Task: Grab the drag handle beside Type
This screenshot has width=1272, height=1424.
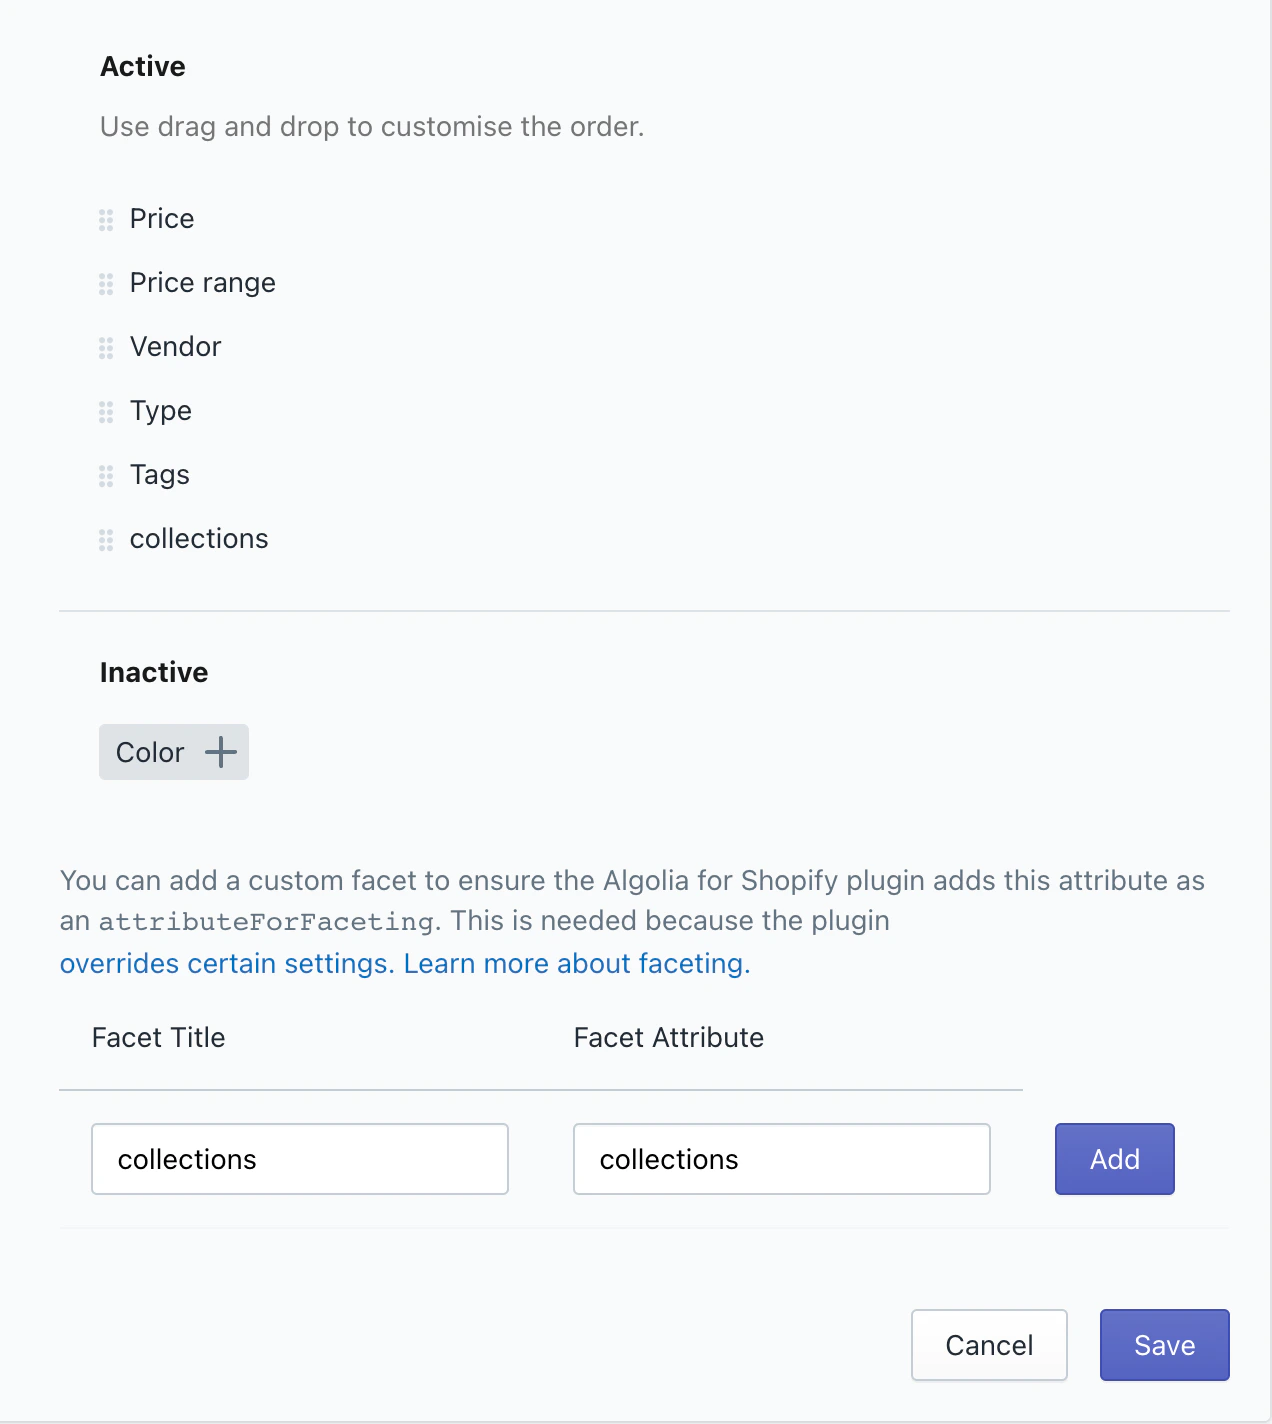Action: (x=106, y=412)
